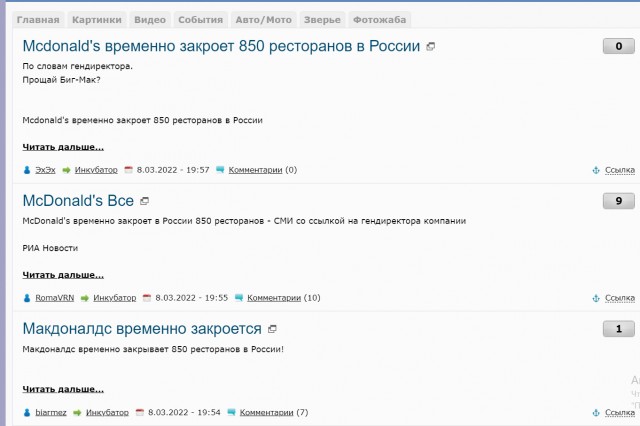
Task: Click user icon beside biarmez
Action: tap(27, 413)
